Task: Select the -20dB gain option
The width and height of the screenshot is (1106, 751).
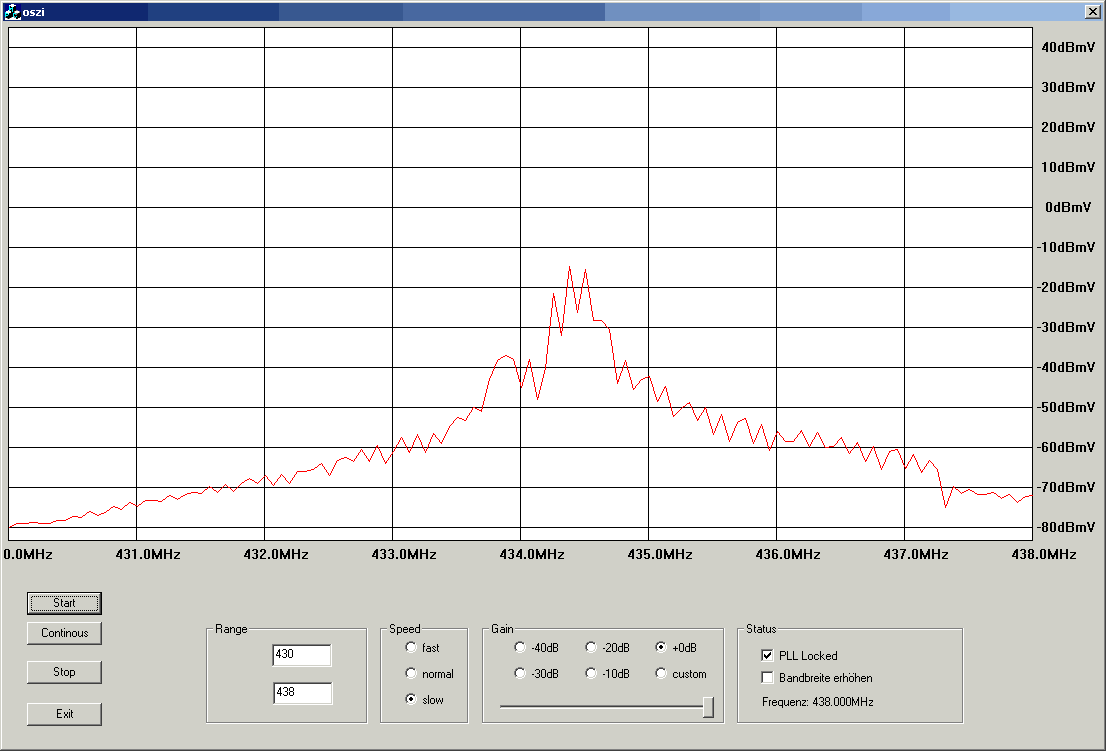Action: tap(591, 647)
